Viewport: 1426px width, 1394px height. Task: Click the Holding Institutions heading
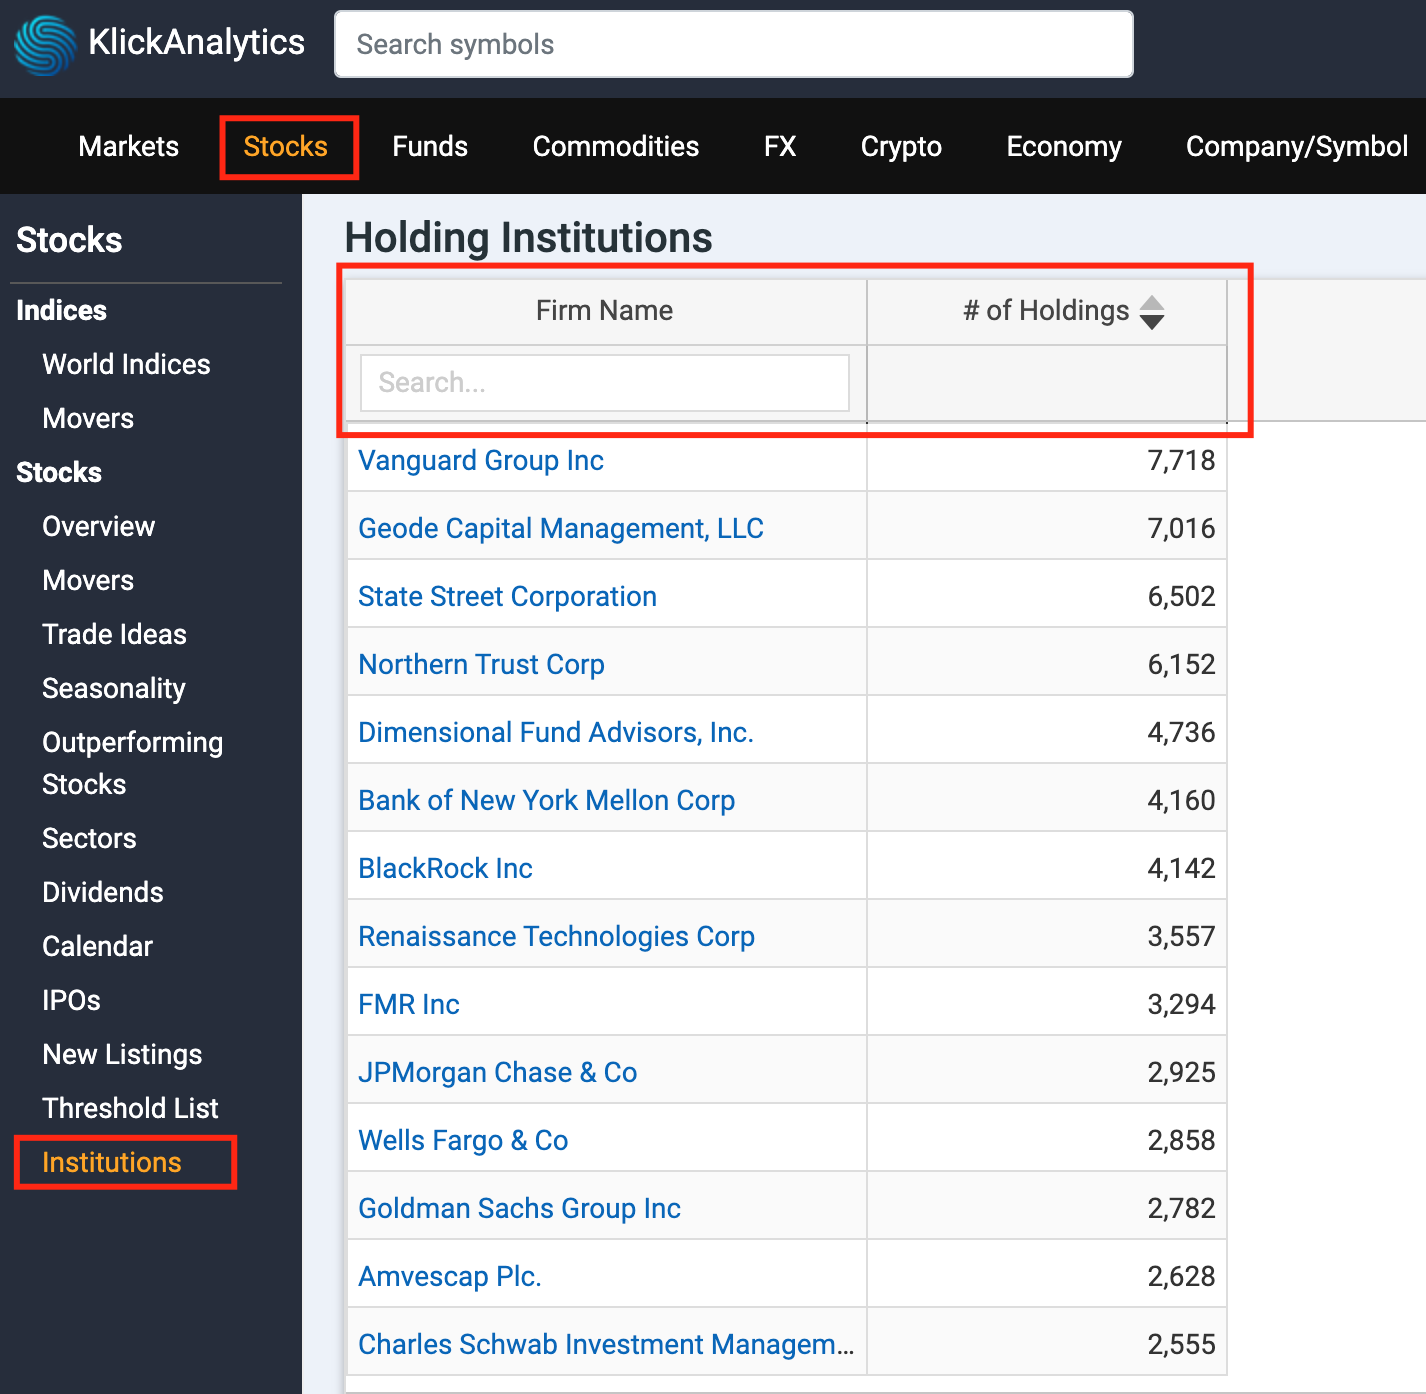tap(528, 238)
